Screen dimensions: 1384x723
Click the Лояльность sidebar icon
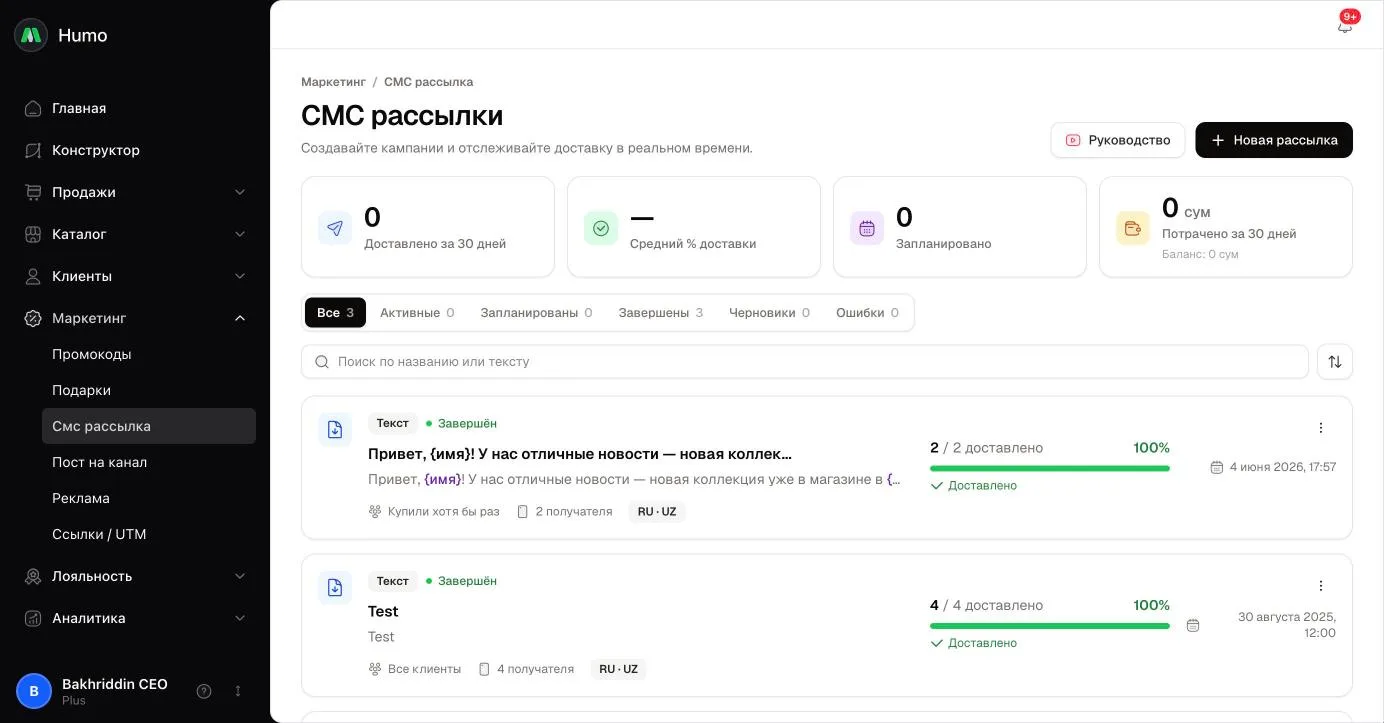(33, 576)
